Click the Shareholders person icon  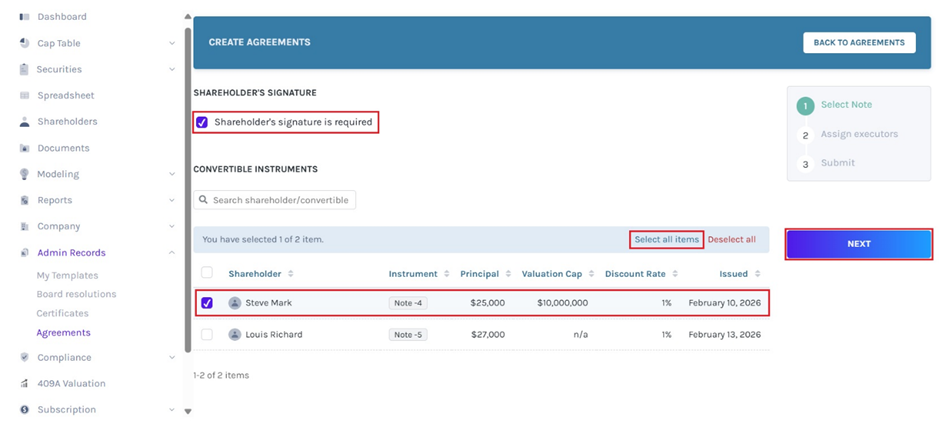point(24,122)
